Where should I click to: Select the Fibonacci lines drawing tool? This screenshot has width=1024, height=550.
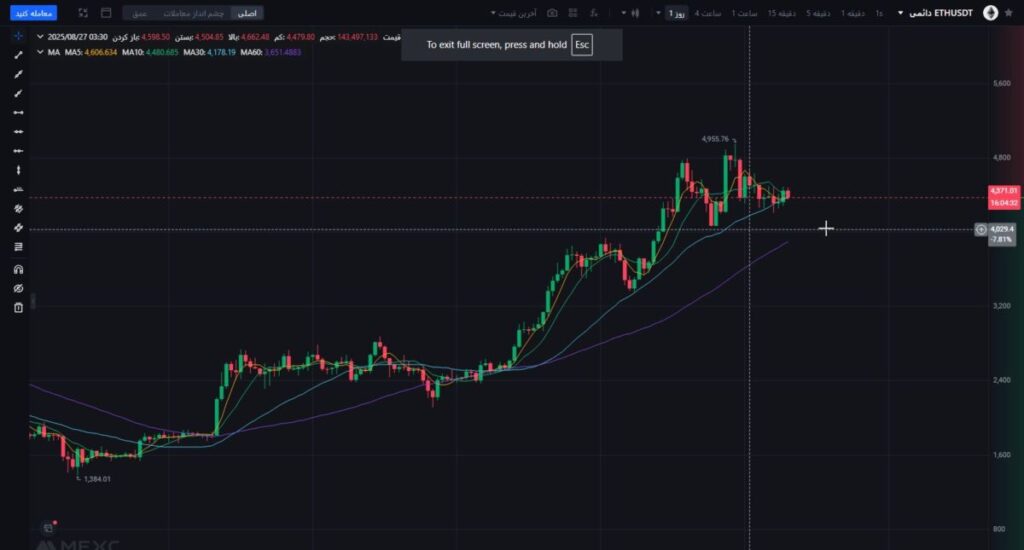(x=18, y=248)
